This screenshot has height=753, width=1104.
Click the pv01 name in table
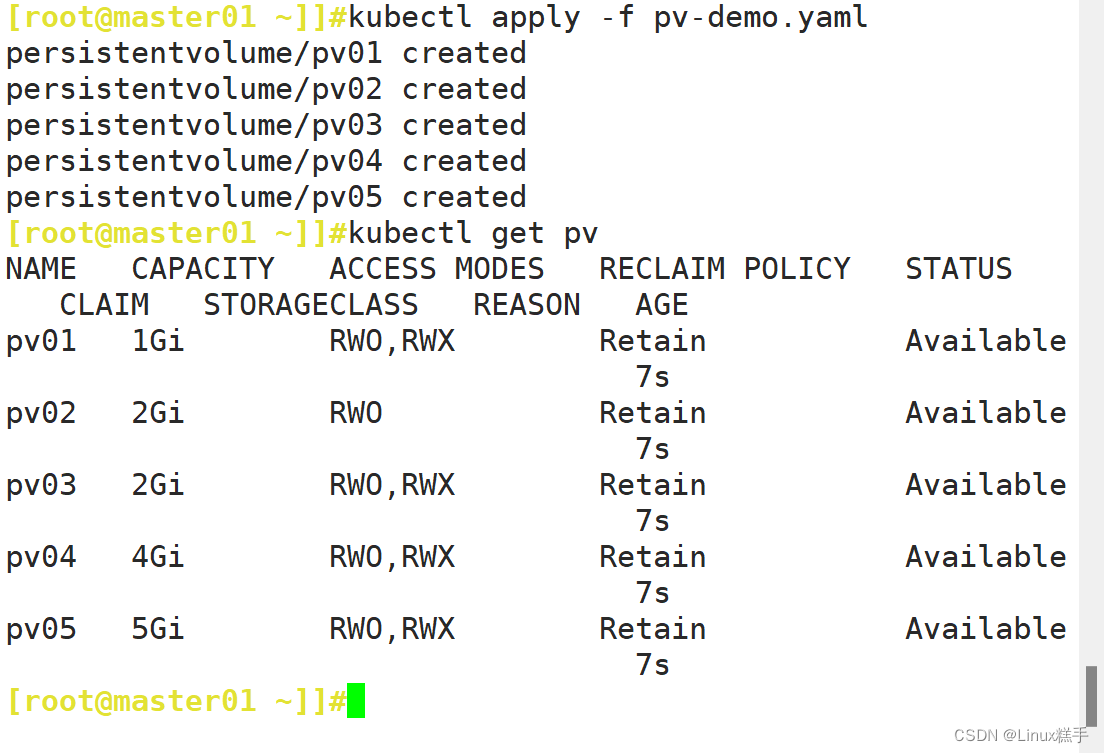click(41, 342)
